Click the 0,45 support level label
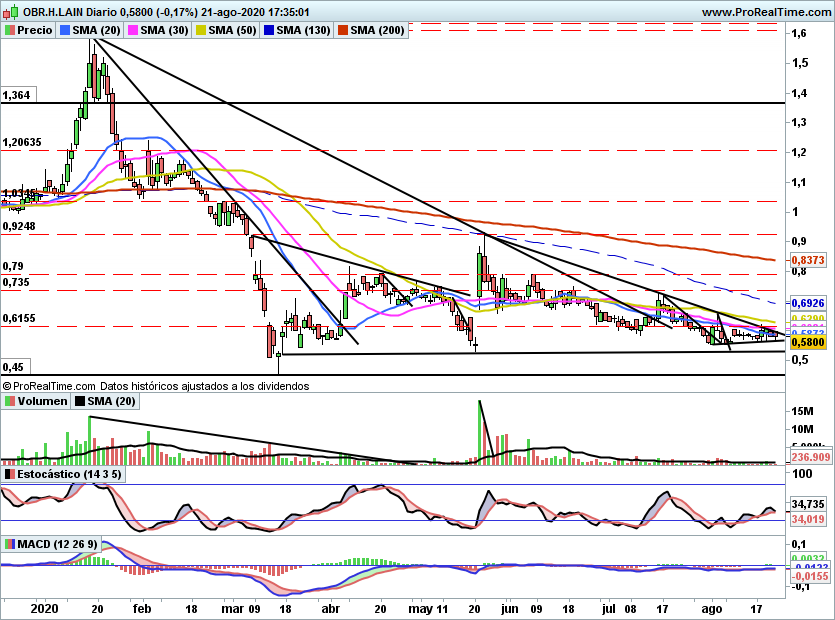Screen dimensions: 835x620 [x=15, y=366]
